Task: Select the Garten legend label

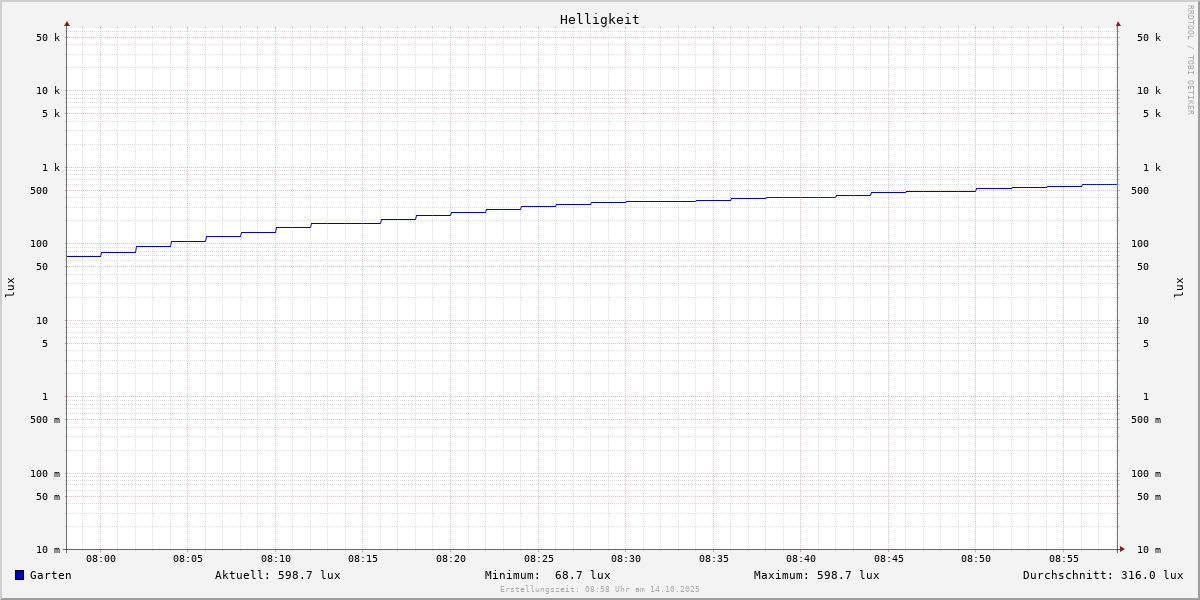Action: click(50, 575)
